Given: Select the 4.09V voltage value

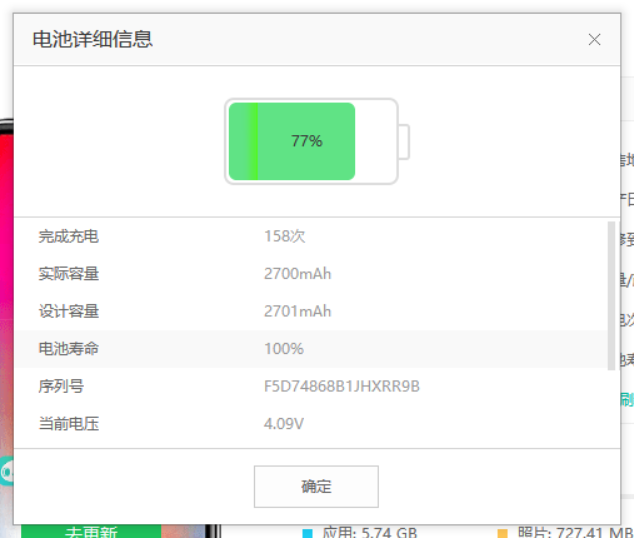Looking at the screenshot, I should coord(284,424).
